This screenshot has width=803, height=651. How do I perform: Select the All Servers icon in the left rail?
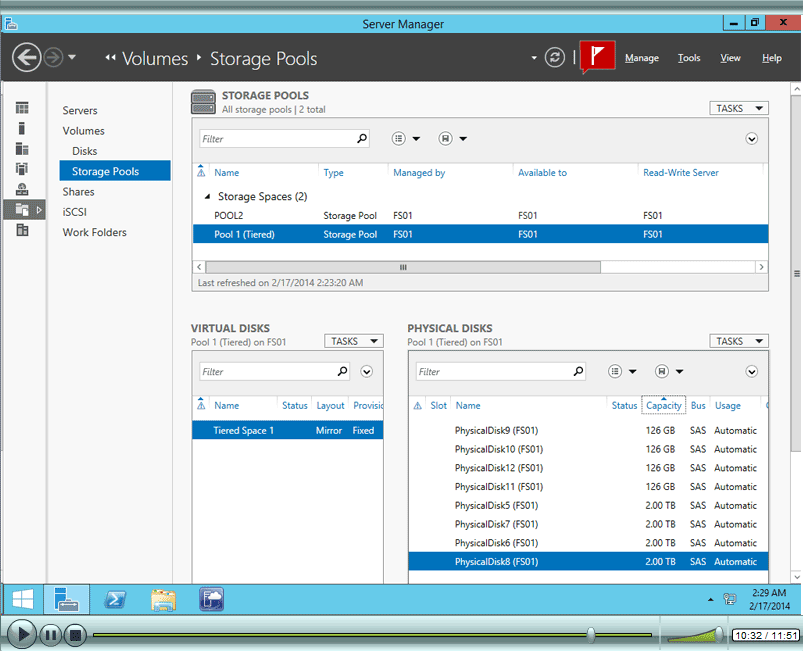[22, 149]
